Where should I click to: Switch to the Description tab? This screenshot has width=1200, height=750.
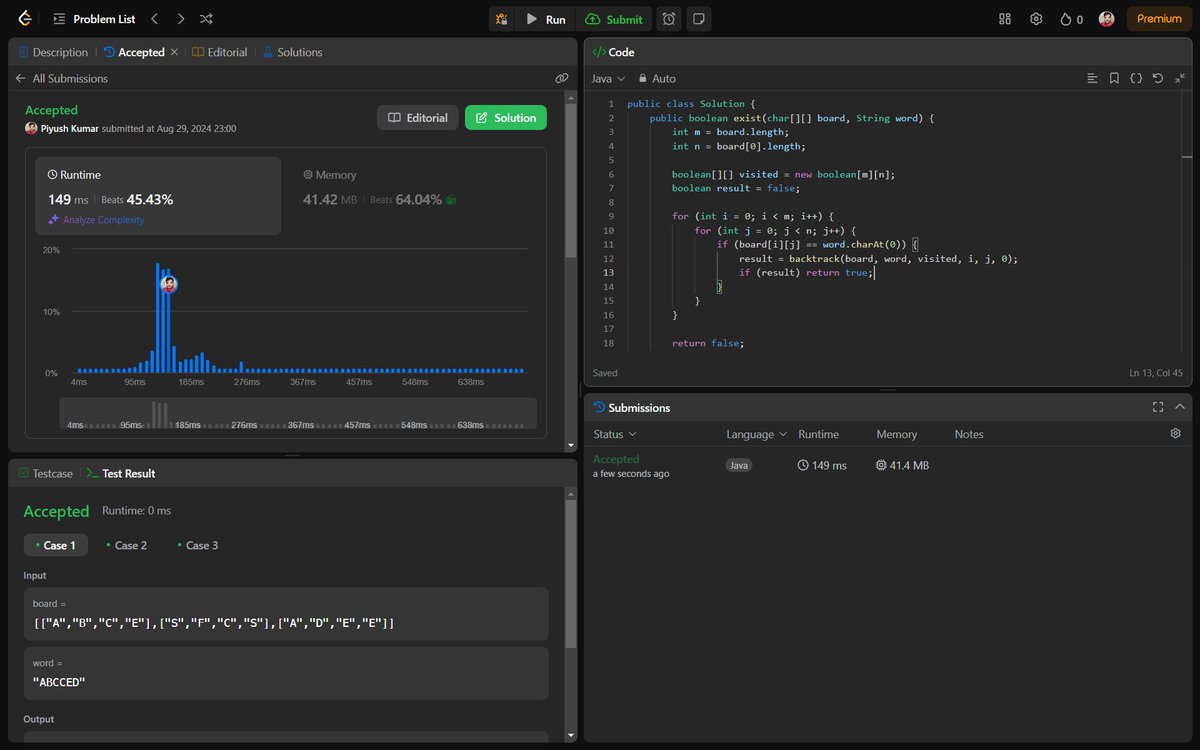click(53, 52)
